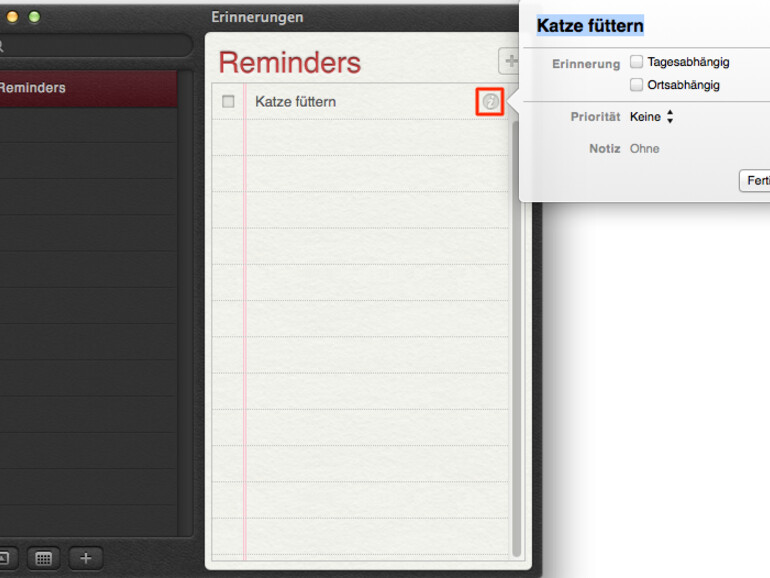
Task: Click the green zoom window button
Action: point(34,17)
